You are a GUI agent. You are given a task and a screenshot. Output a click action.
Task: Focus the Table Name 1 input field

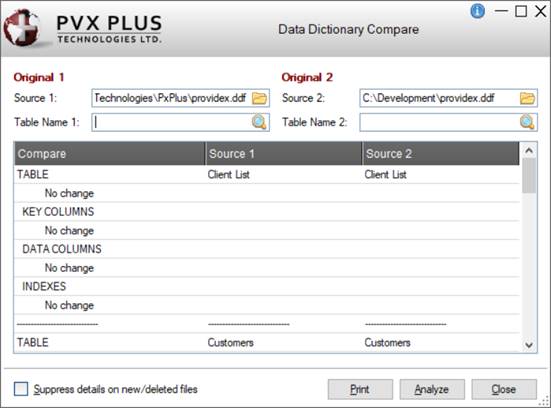tap(171, 122)
